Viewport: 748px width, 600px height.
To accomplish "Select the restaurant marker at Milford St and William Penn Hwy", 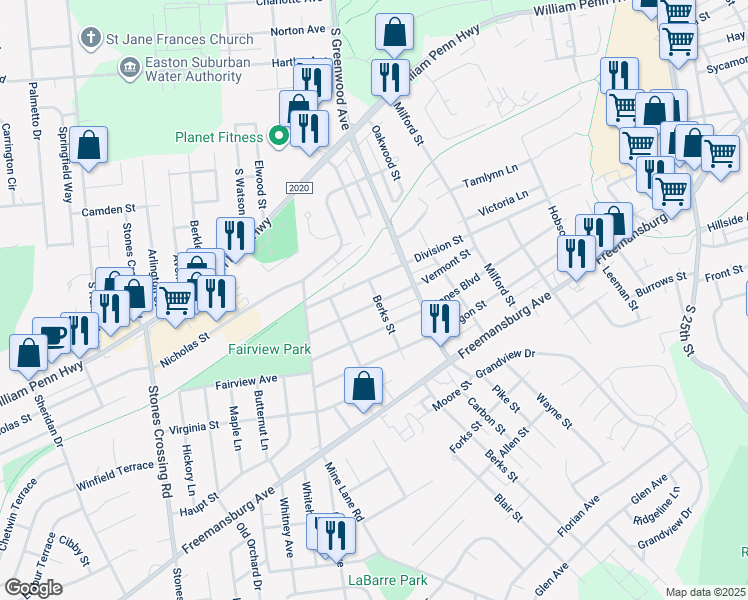I will [390, 81].
